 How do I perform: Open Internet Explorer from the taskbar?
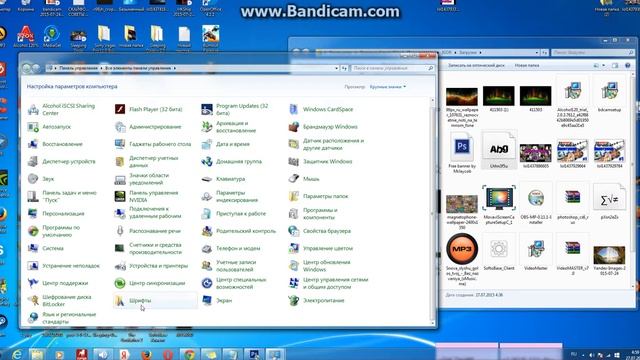point(17,354)
